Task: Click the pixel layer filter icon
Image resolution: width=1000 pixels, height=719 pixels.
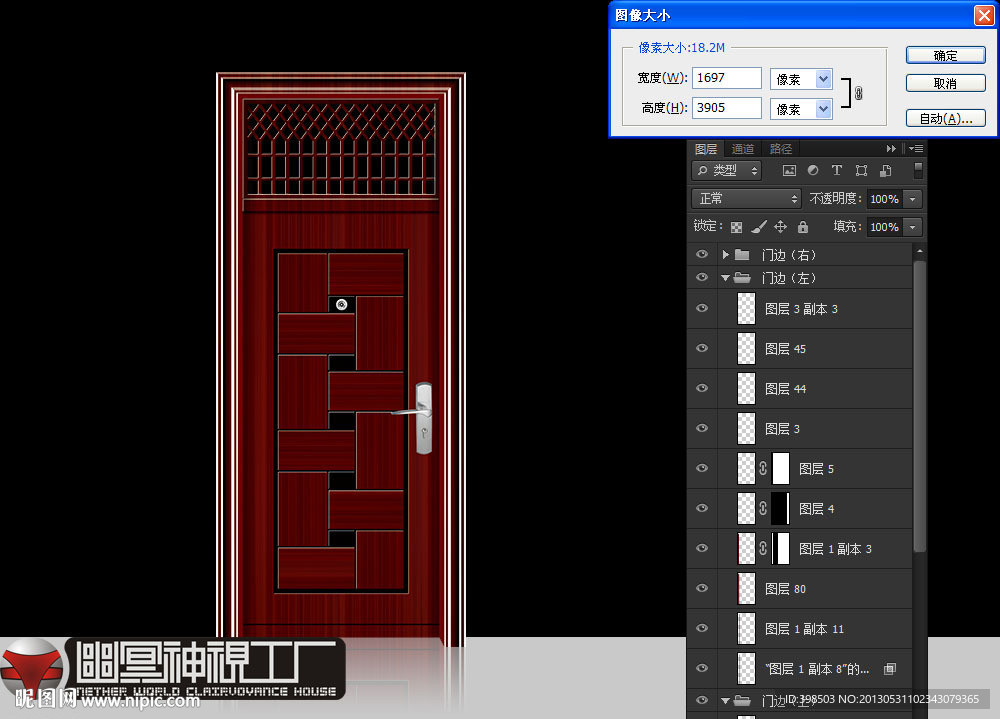Action: 789,170
